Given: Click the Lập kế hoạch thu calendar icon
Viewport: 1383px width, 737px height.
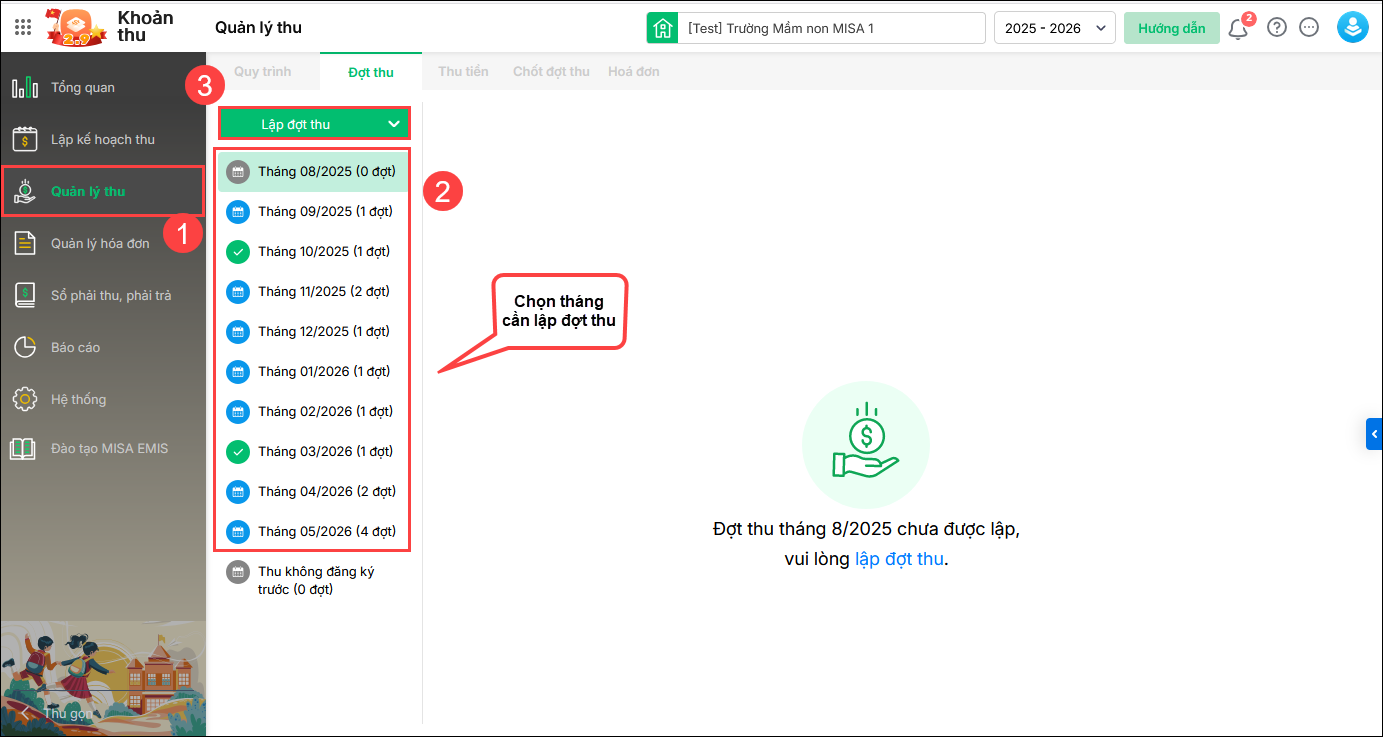Looking at the screenshot, I should [25, 139].
